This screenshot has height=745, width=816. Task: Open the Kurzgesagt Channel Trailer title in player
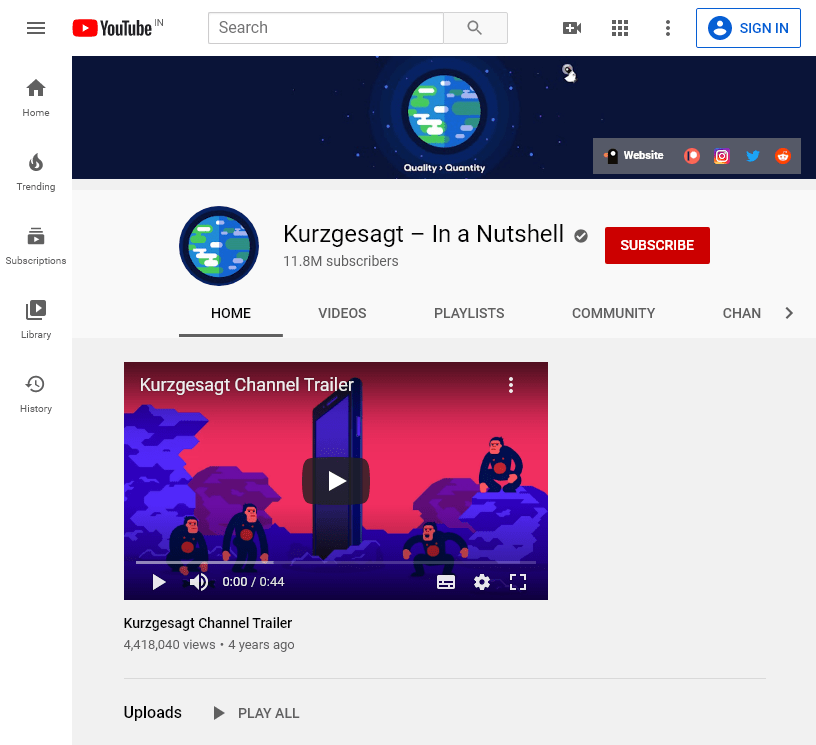(x=247, y=385)
